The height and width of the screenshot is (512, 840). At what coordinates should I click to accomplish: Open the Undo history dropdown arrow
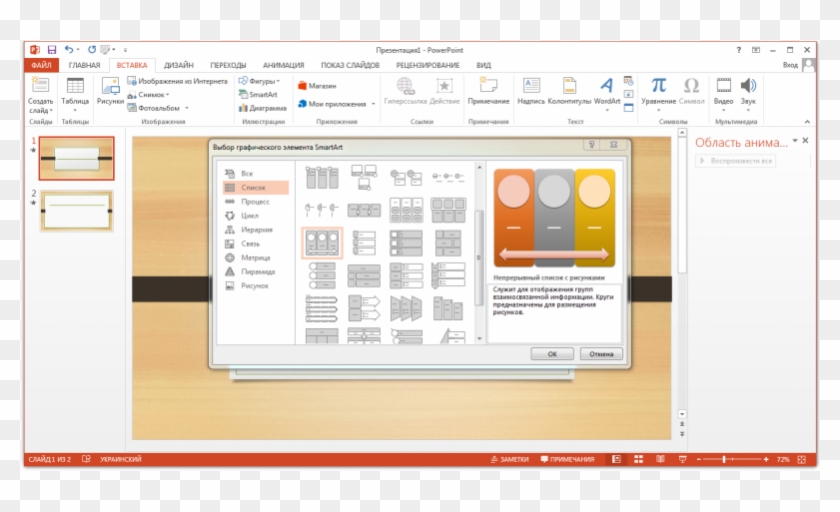pos(78,49)
